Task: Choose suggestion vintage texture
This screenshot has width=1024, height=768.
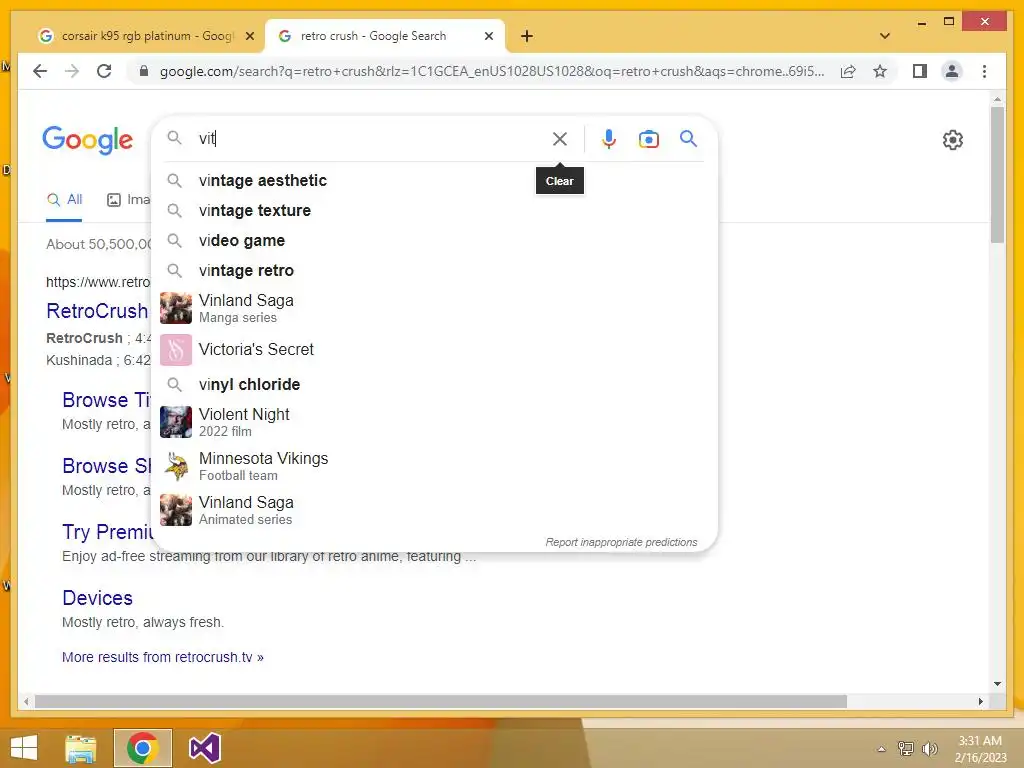Action: pyautogui.click(x=435, y=210)
